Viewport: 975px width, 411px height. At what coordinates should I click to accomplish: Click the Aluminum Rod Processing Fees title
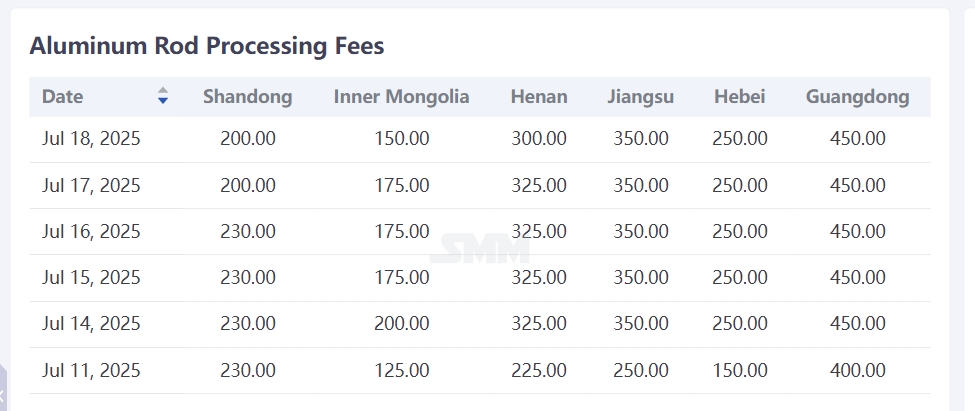pos(206,46)
